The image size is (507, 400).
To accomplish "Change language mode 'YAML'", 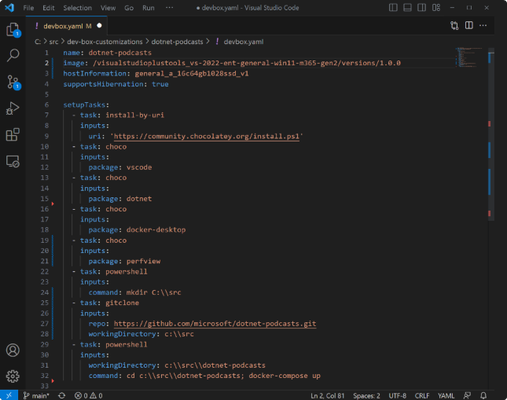I will [446, 395].
